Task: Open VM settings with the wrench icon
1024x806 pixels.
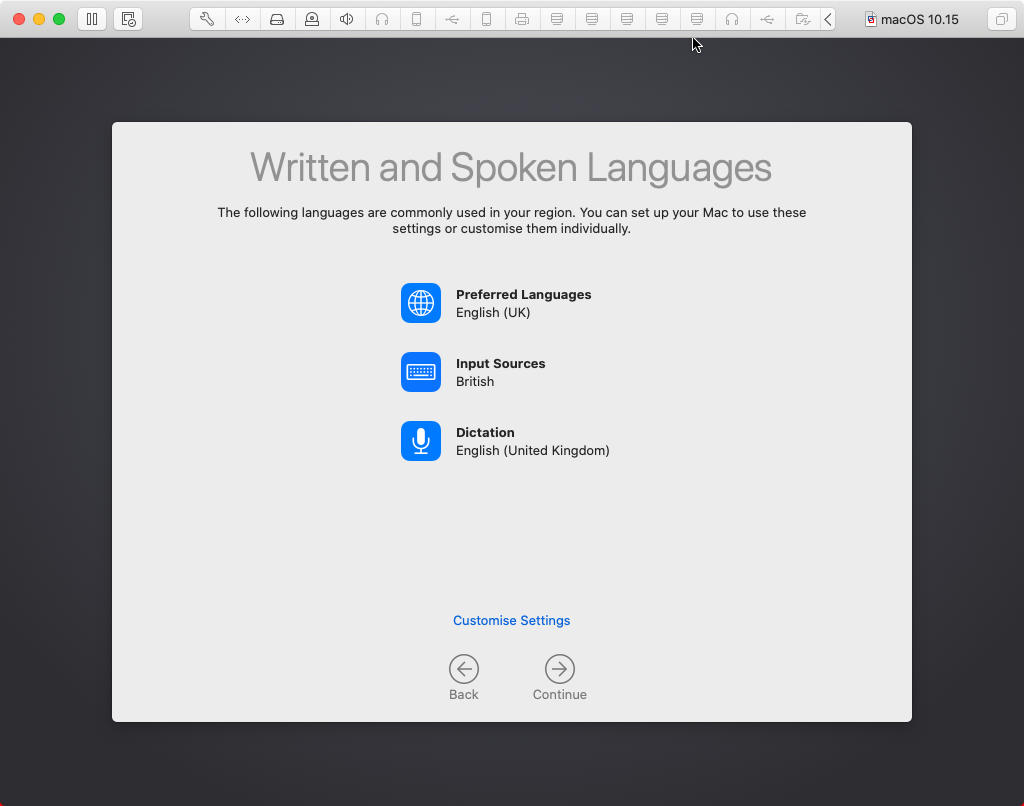Action: tap(207, 18)
